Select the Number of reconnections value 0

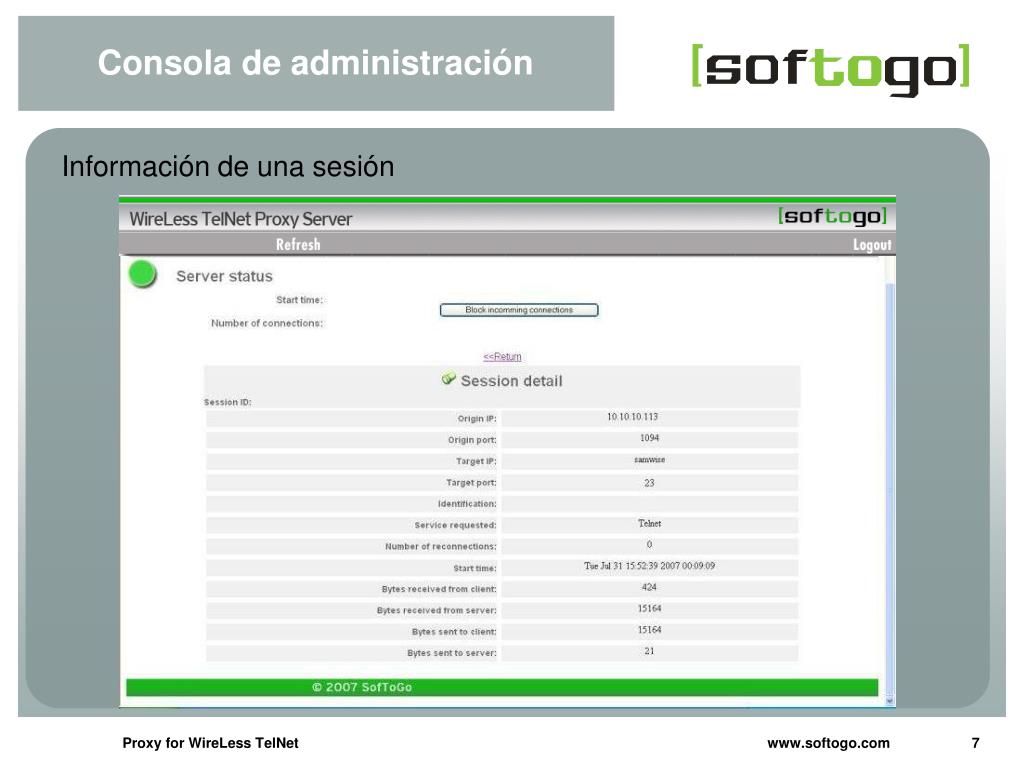point(649,544)
